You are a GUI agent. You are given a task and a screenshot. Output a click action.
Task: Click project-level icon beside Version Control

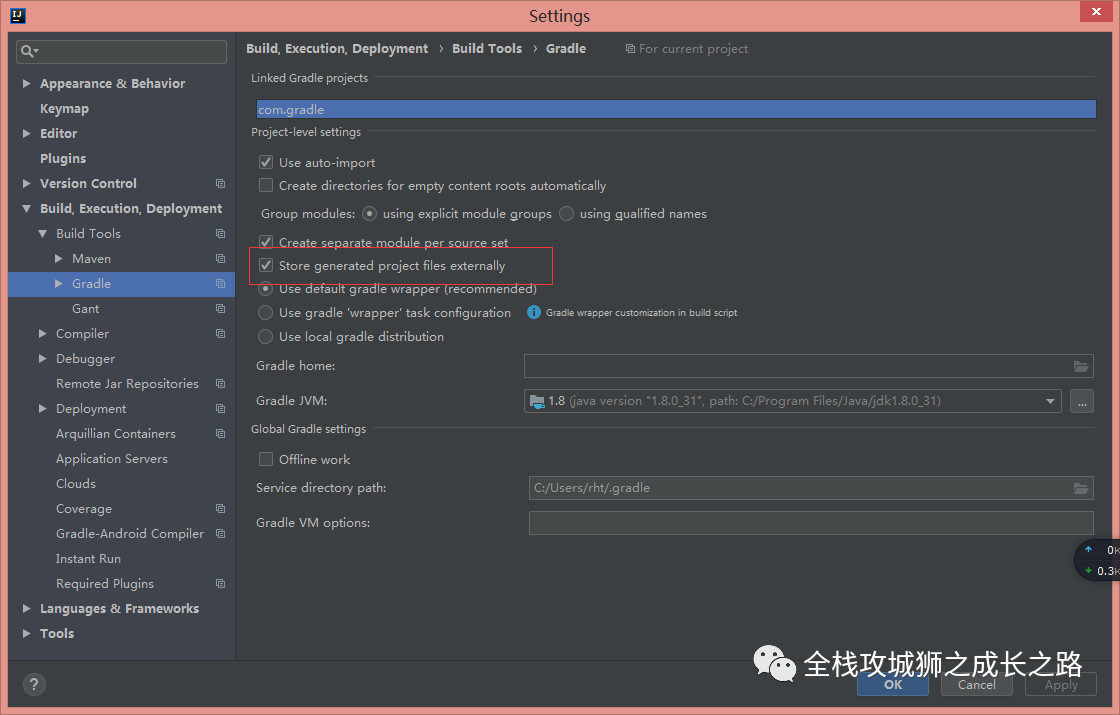(221, 184)
